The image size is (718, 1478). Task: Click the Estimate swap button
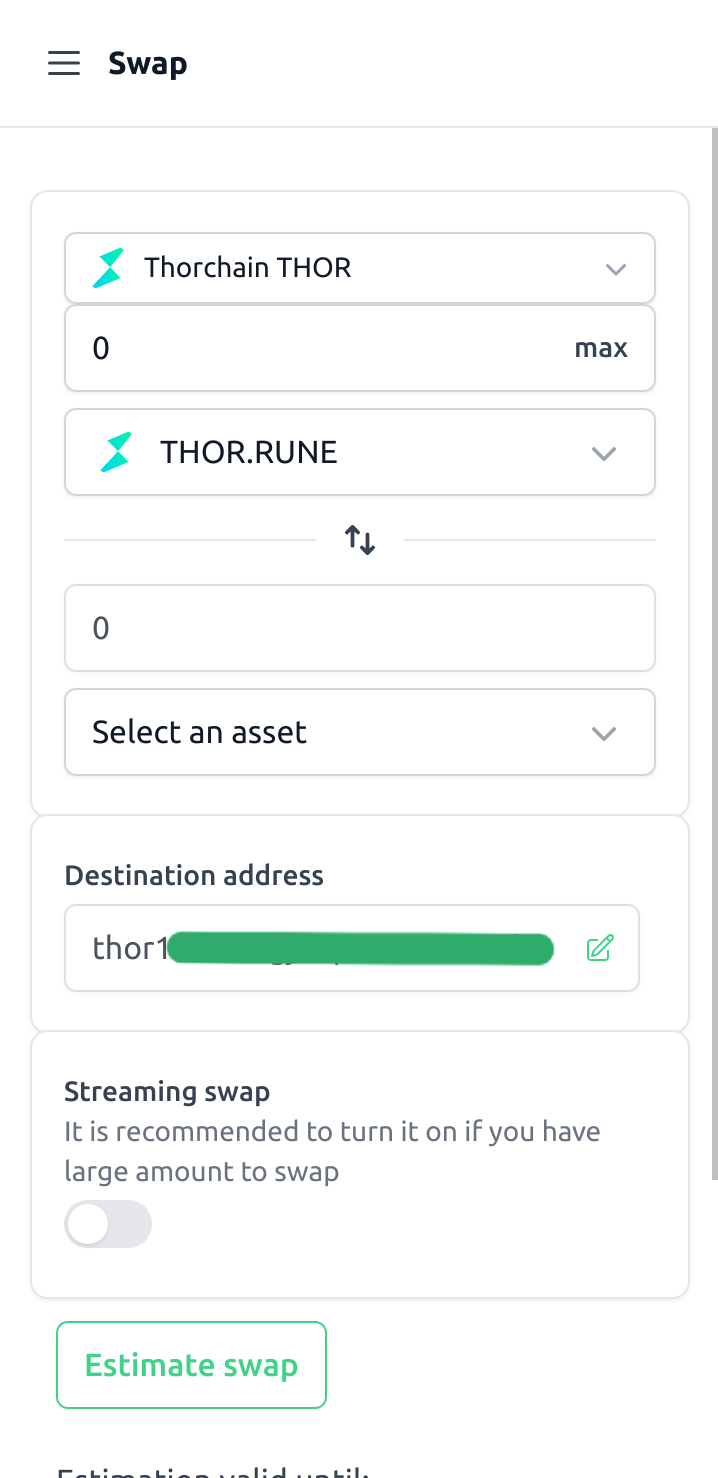point(191,1365)
